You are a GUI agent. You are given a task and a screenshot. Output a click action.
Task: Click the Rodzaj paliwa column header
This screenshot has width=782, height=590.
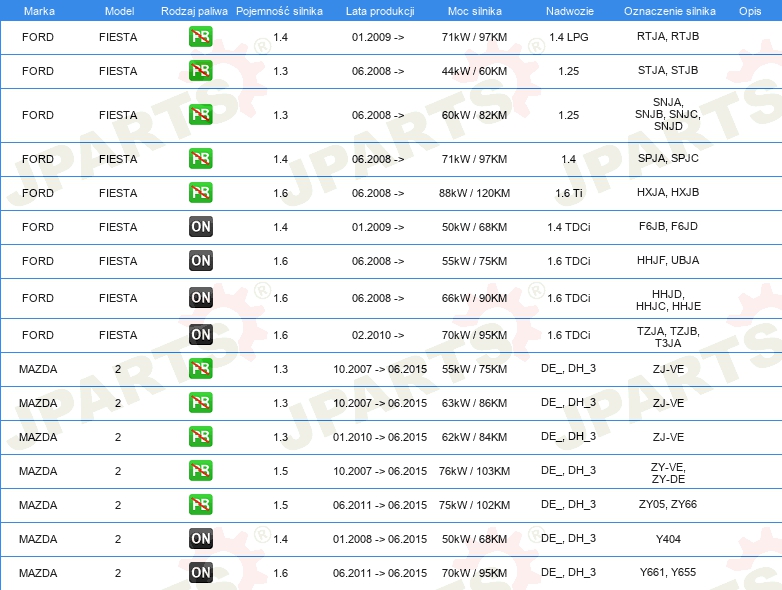(194, 11)
